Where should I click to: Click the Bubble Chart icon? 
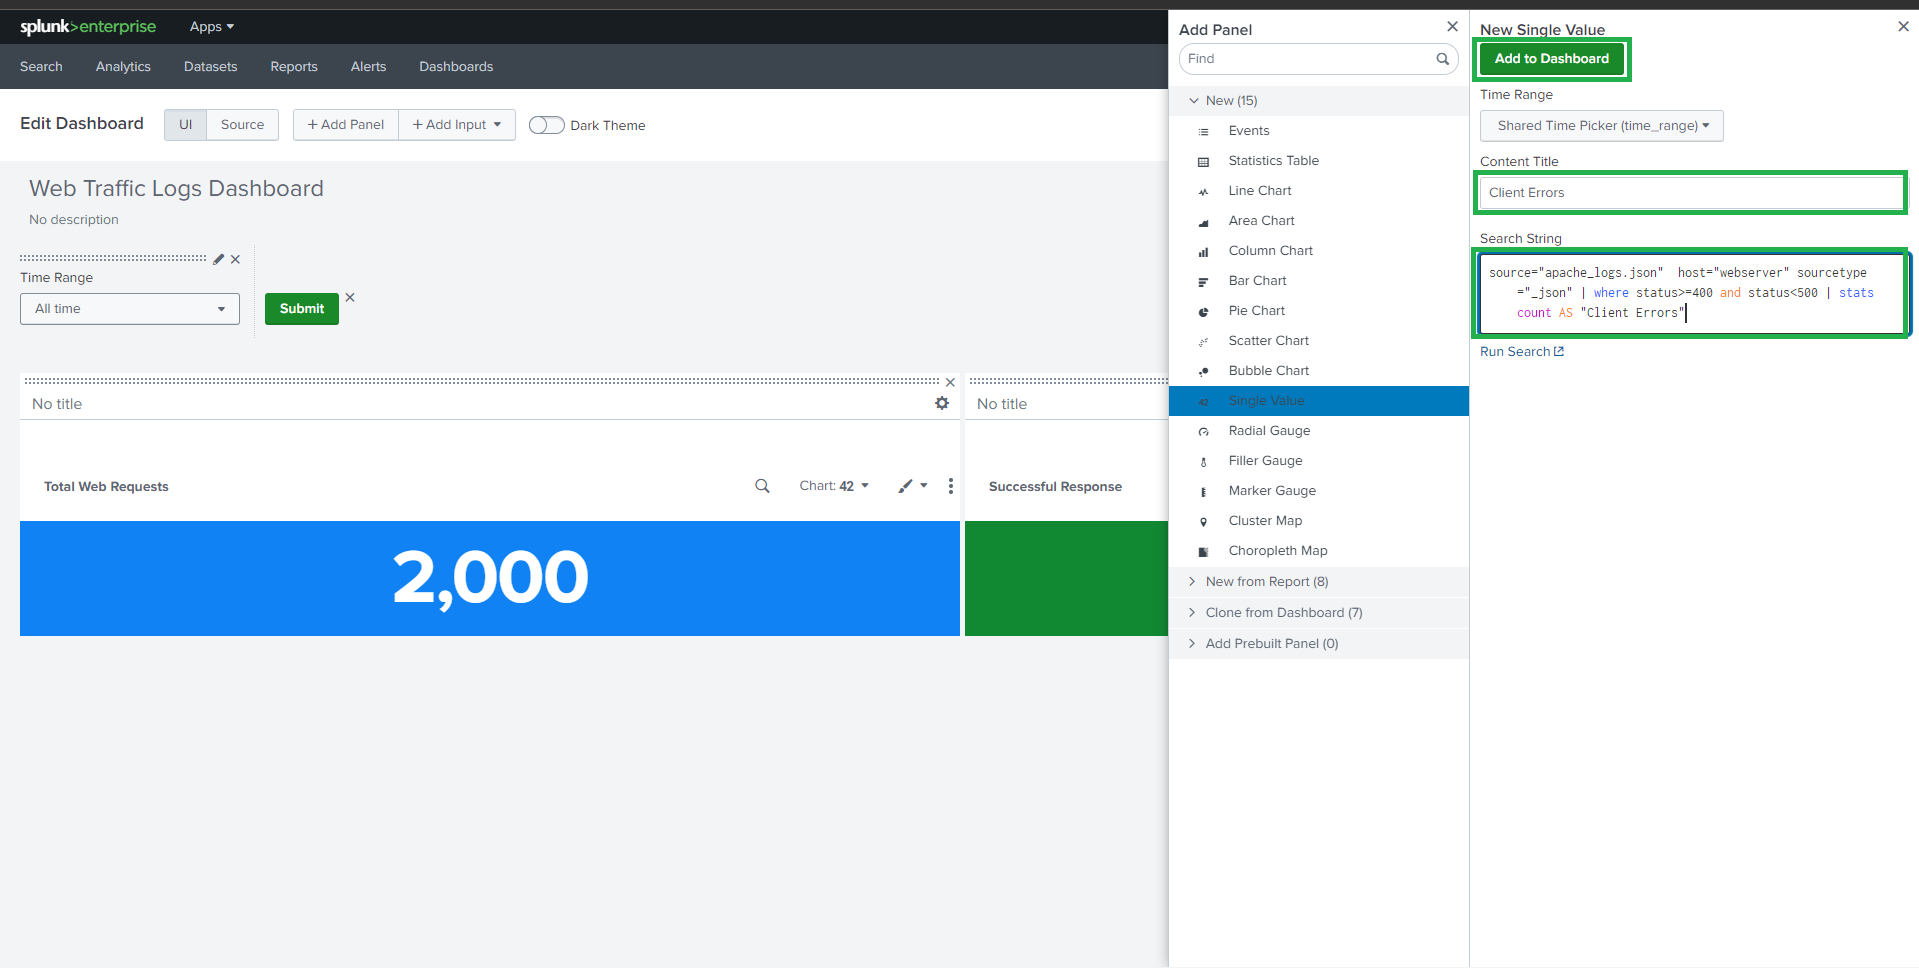tap(1203, 371)
